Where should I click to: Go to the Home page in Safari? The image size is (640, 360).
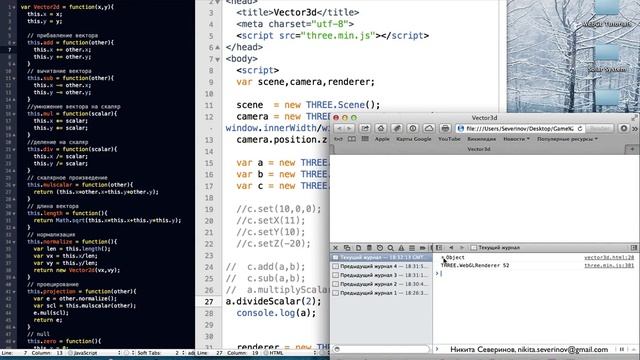click(381, 128)
